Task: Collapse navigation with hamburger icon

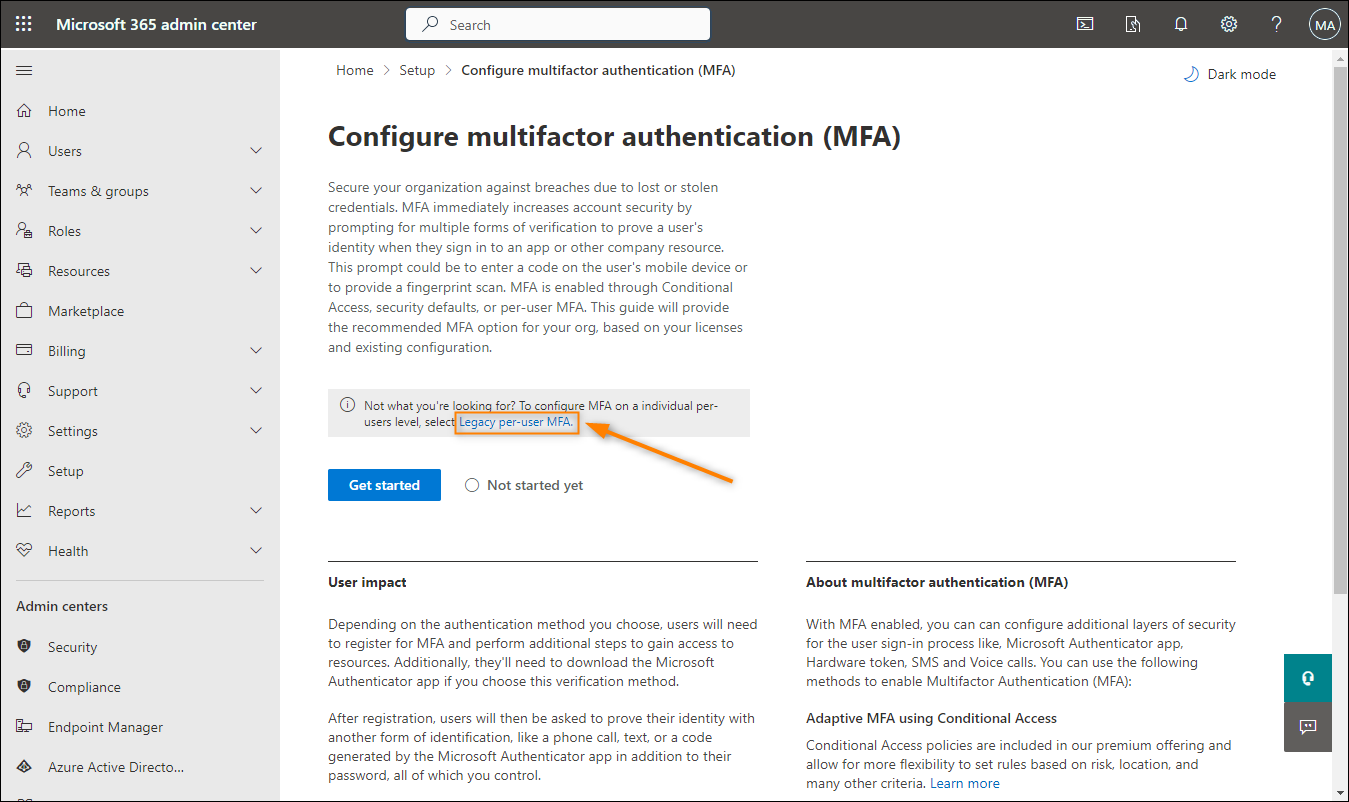Action: 25,71
